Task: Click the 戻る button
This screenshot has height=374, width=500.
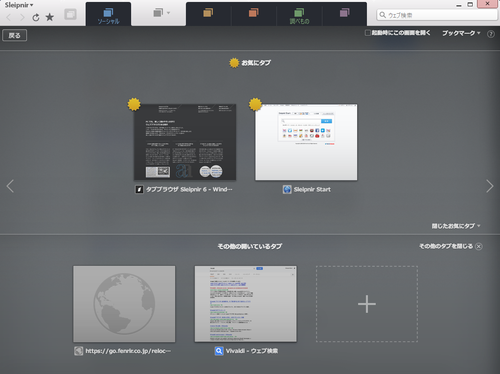Action: click(x=14, y=36)
